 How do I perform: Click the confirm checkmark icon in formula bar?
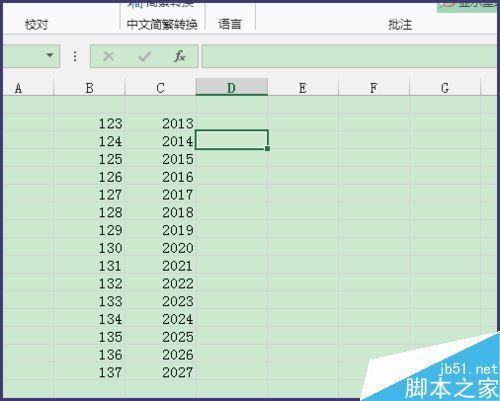(x=144, y=56)
